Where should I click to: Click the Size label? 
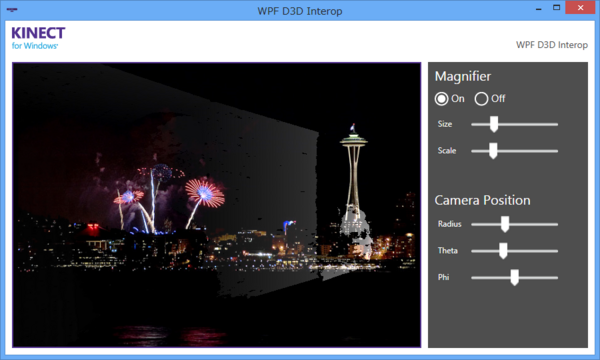pos(445,124)
